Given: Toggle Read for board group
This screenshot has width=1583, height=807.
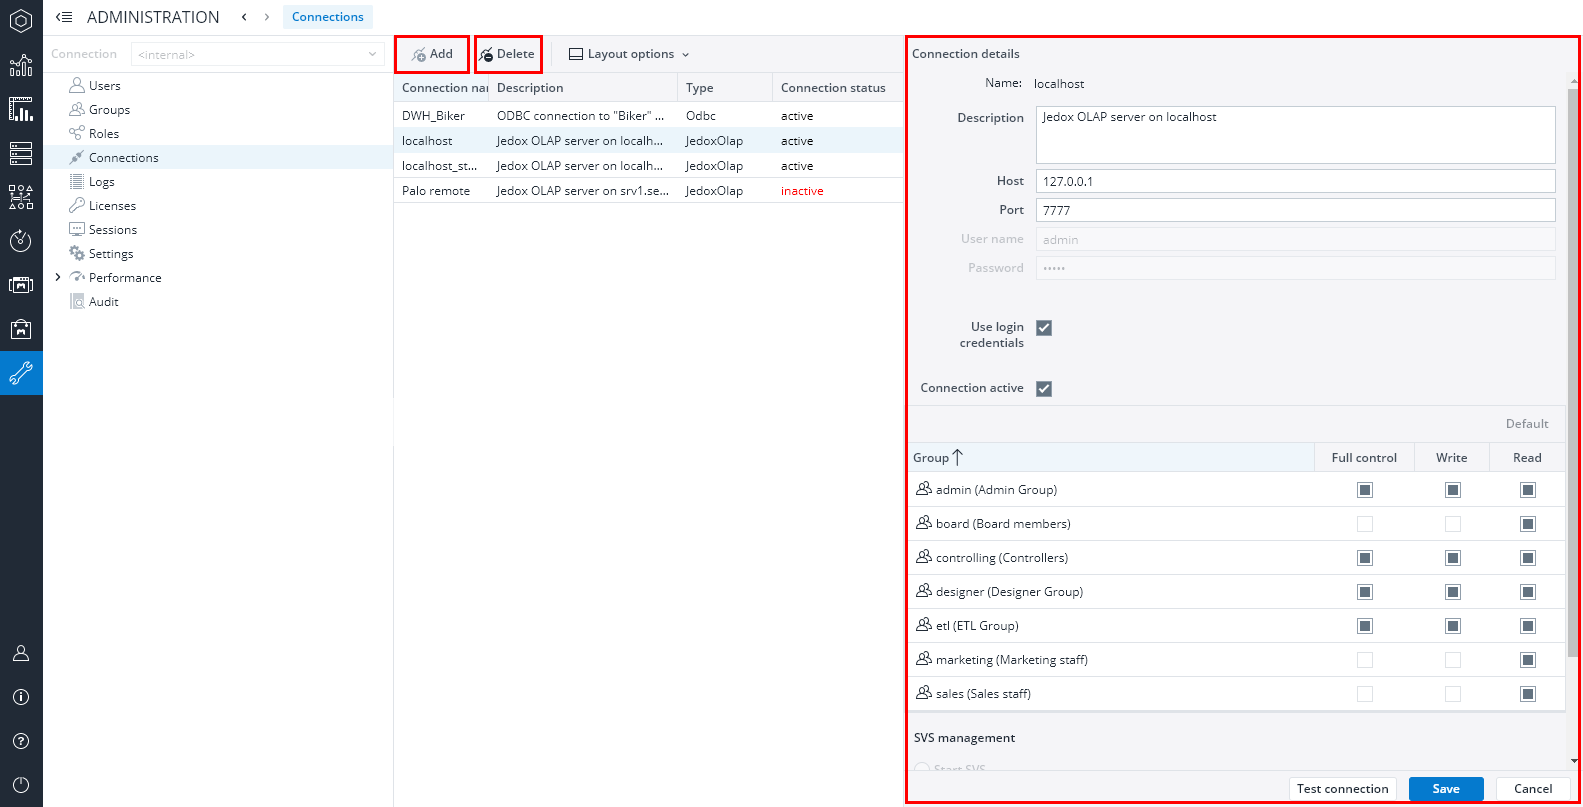Looking at the screenshot, I should pyautogui.click(x=1528, y=524).
